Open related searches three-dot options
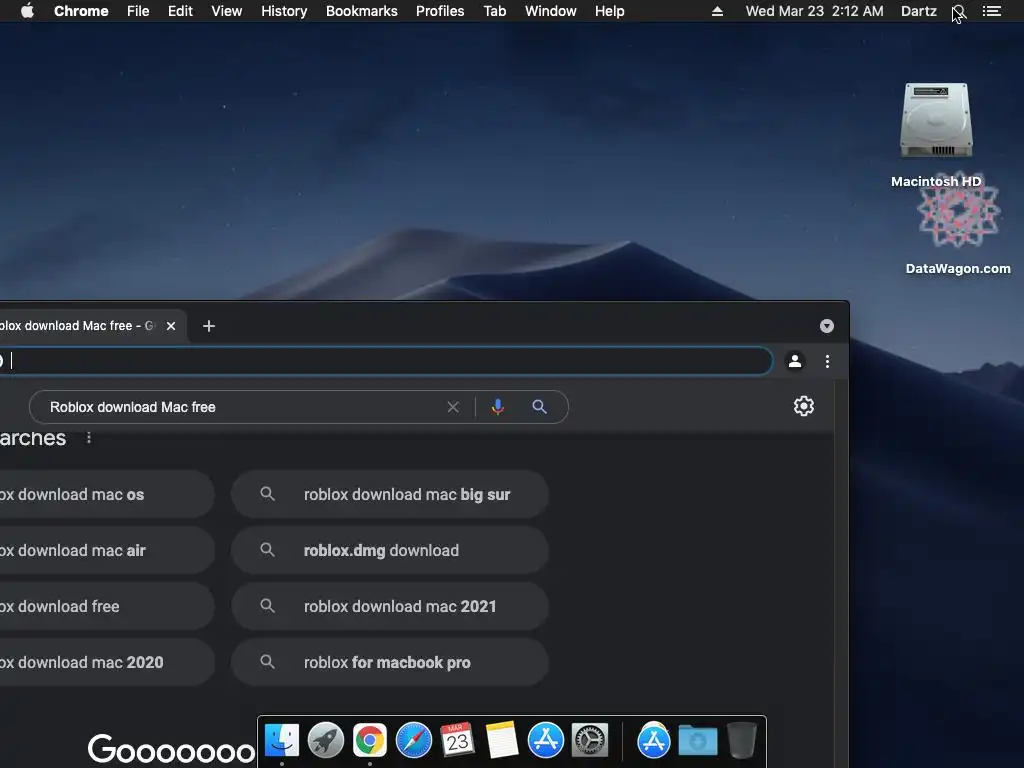Image resolution: width=1024 pixels, height=768 pixels. (x=89, y=438)
